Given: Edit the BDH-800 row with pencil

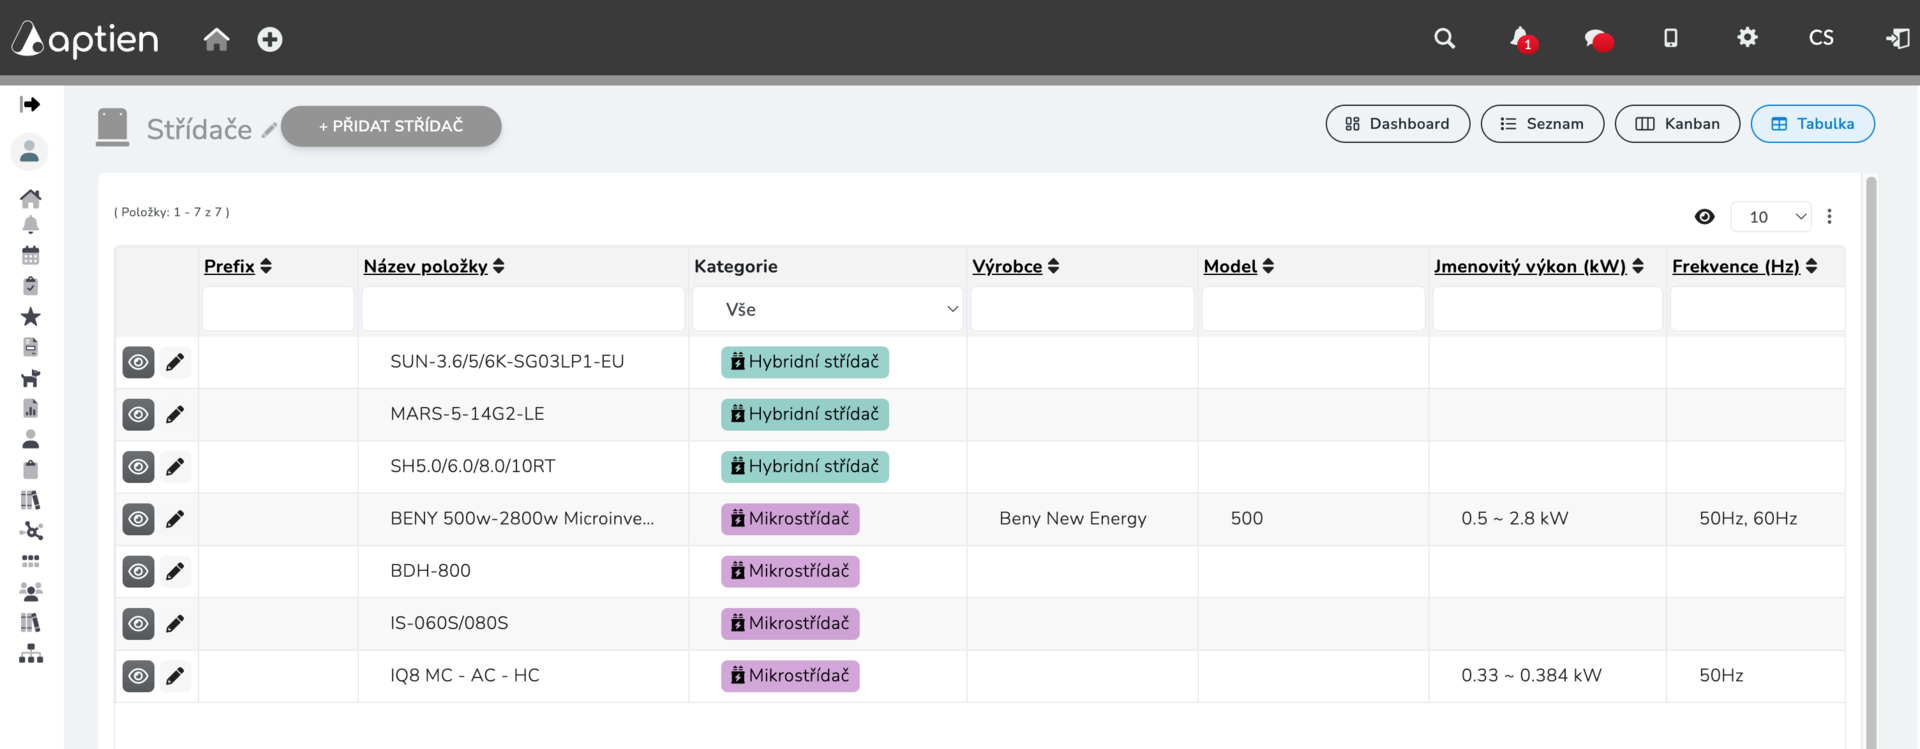Looking at the screenshot, I should 175,571.
